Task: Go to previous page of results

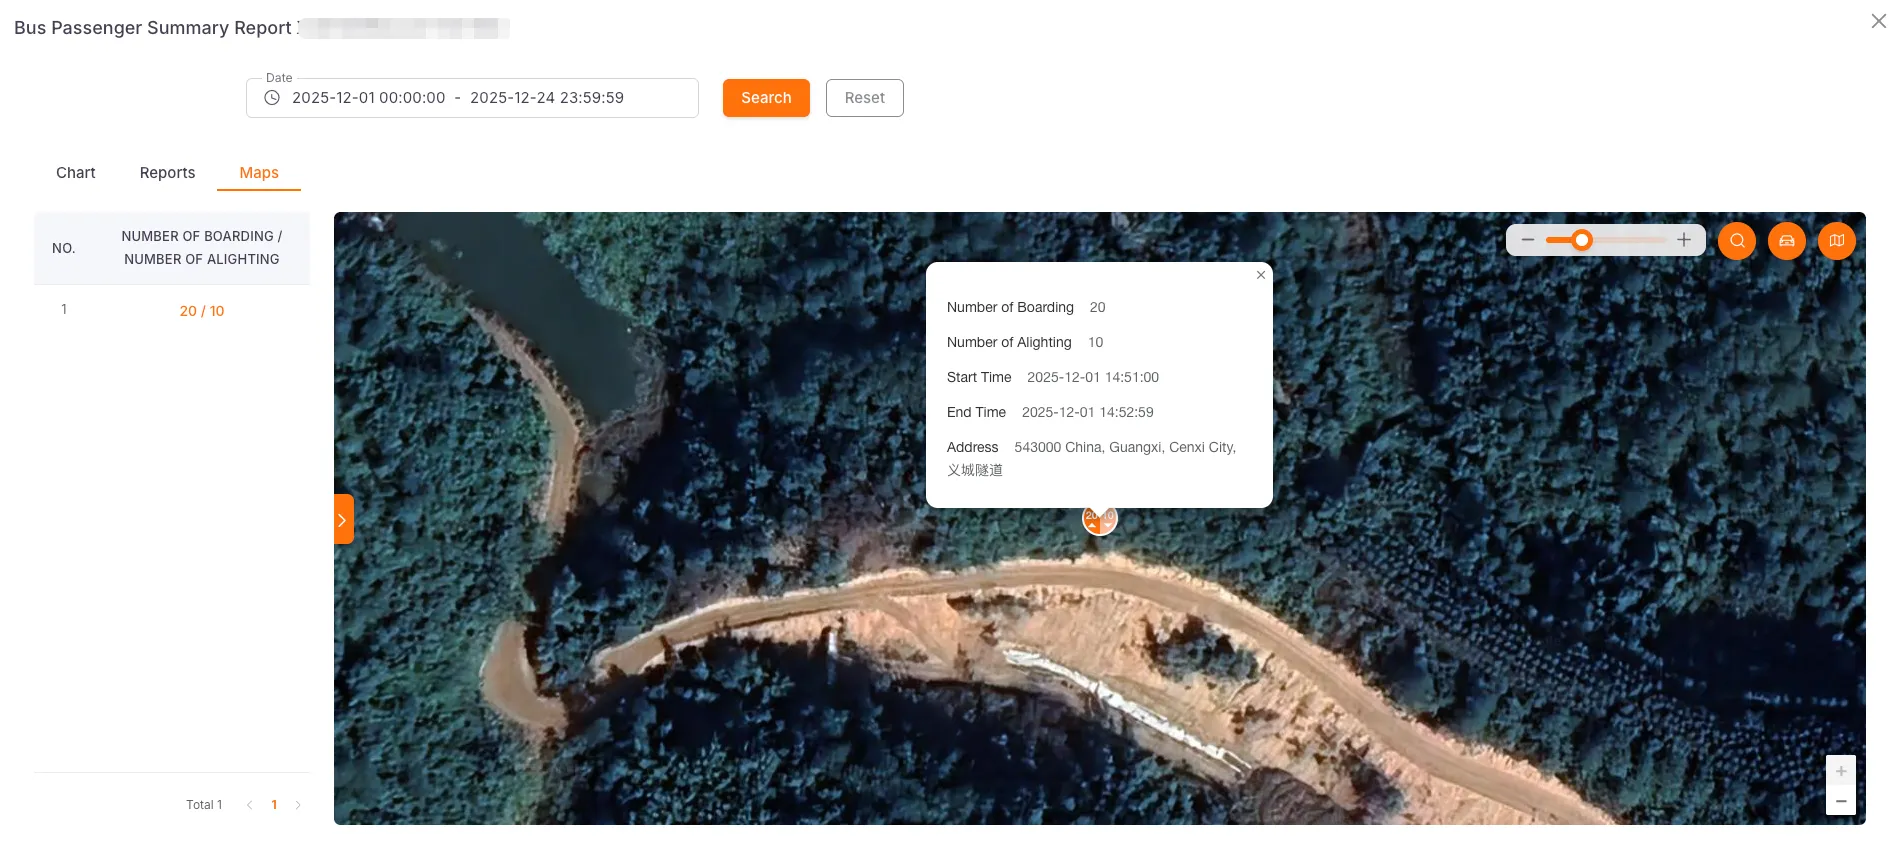Action: pos(249,805)
